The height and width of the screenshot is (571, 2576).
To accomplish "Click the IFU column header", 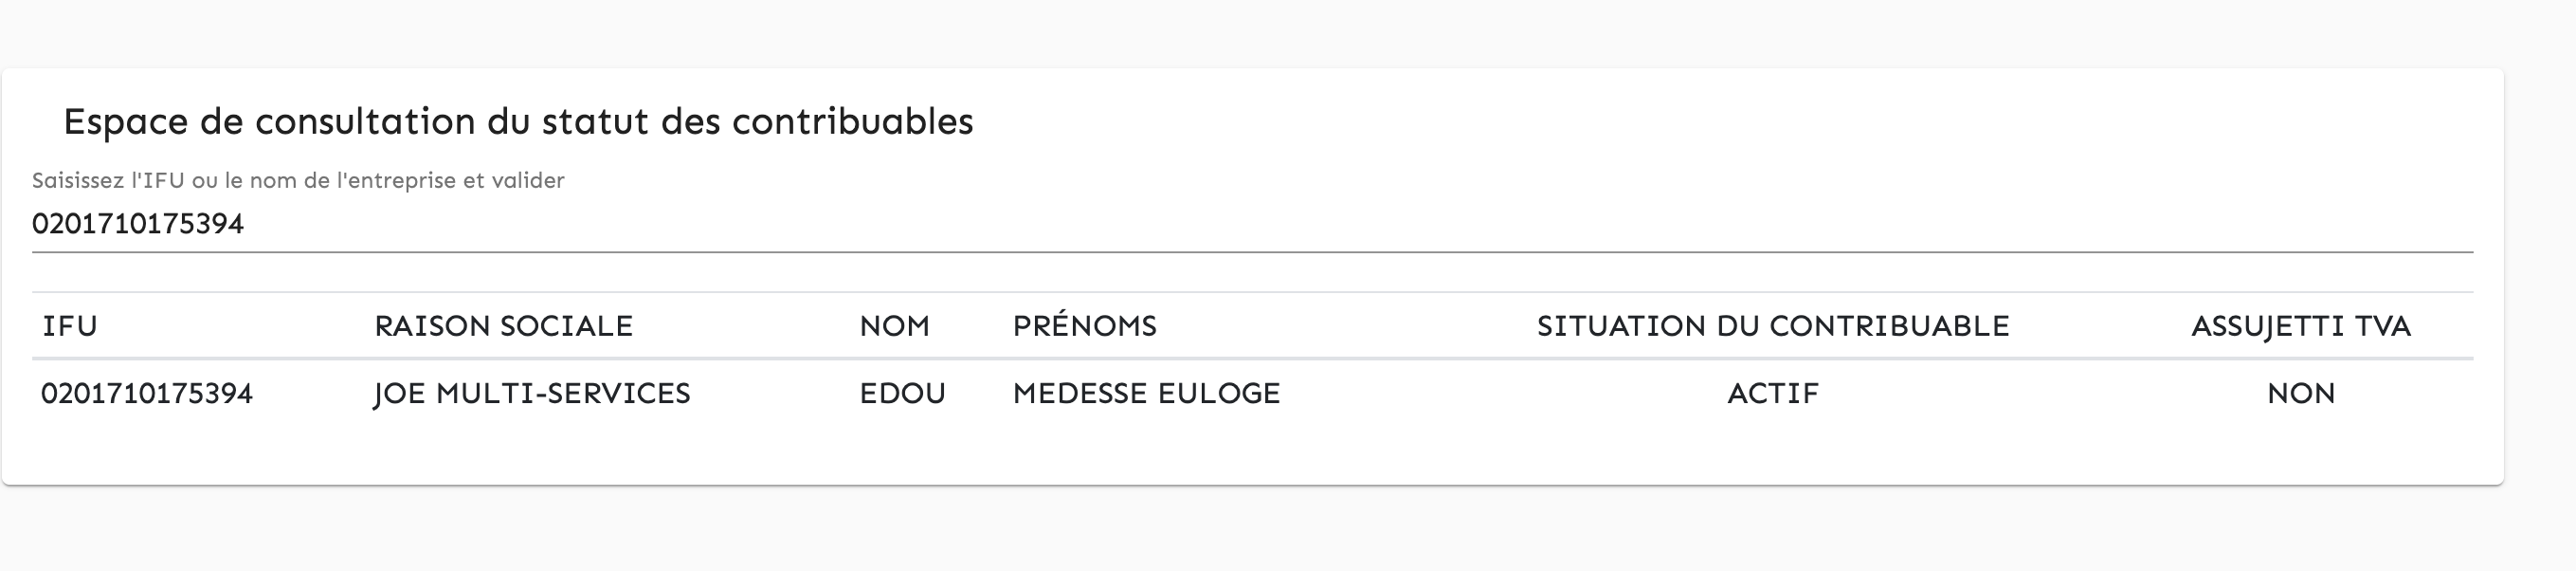I will [70, 326].
